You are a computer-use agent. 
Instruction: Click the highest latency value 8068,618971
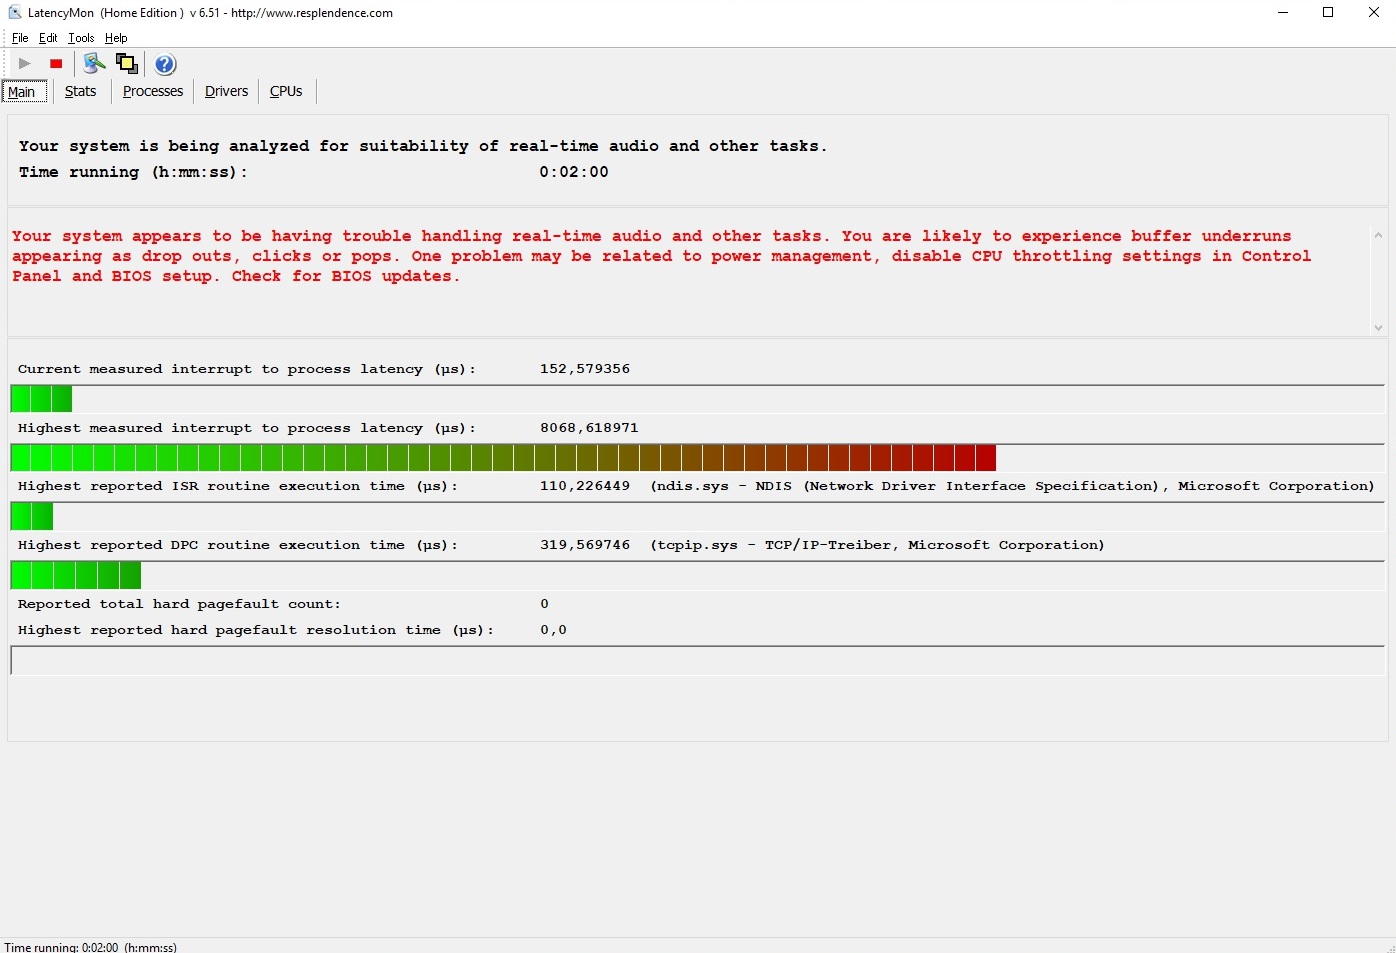coord(589,428)
